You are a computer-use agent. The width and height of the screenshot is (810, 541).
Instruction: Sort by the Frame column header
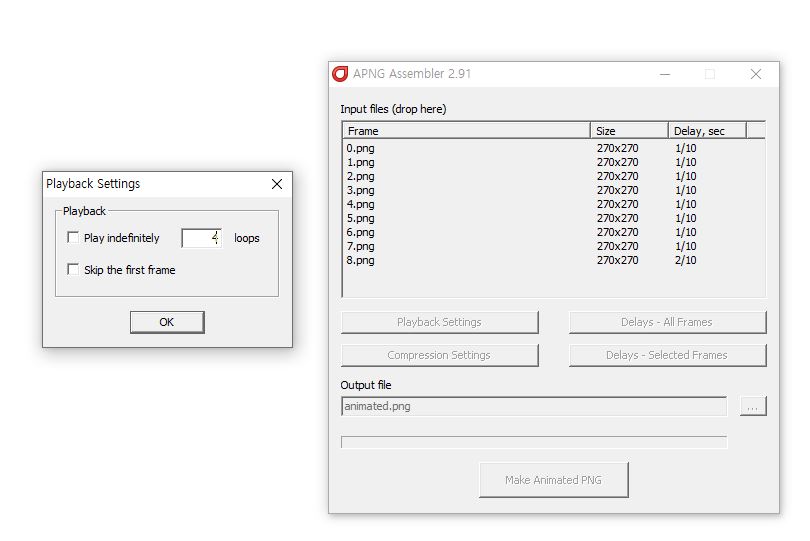tap(466, 131)
